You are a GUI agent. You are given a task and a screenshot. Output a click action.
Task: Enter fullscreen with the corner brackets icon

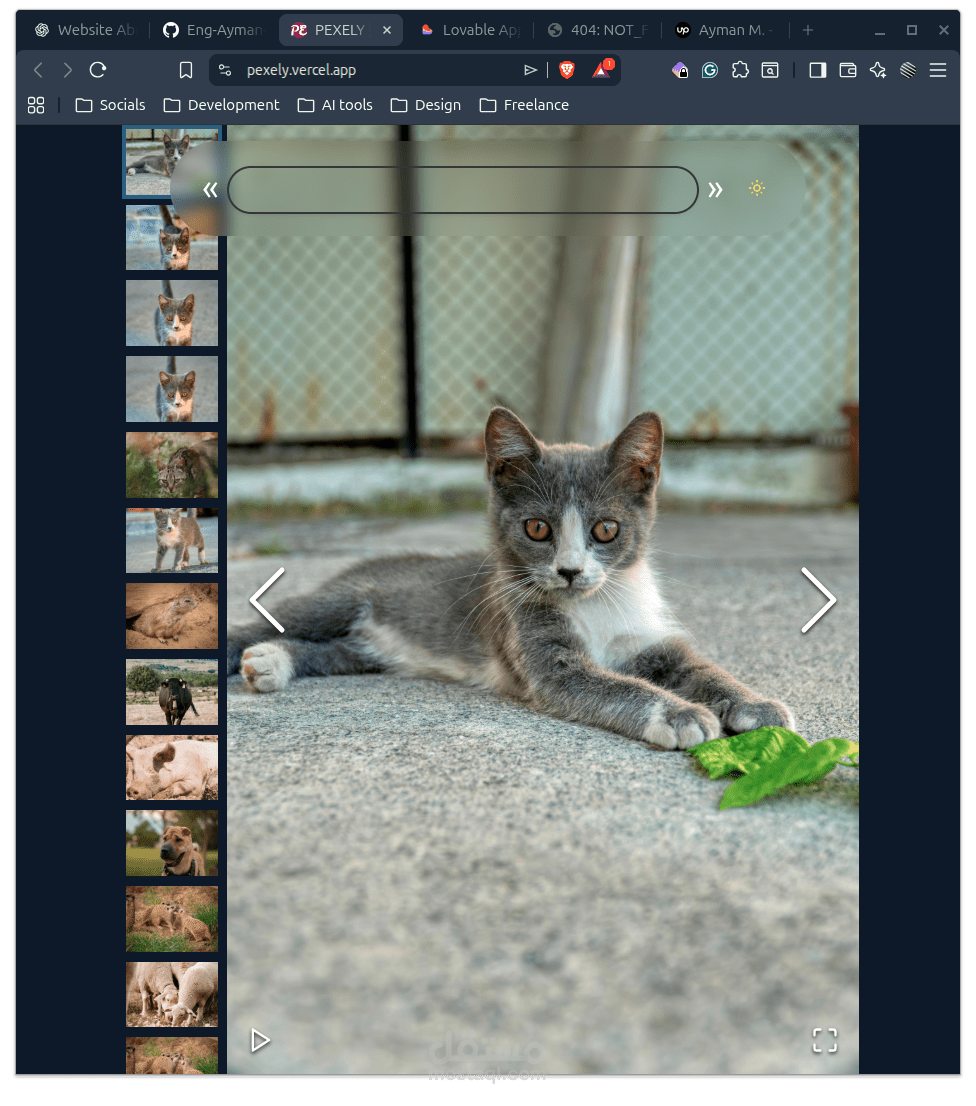824,1040
